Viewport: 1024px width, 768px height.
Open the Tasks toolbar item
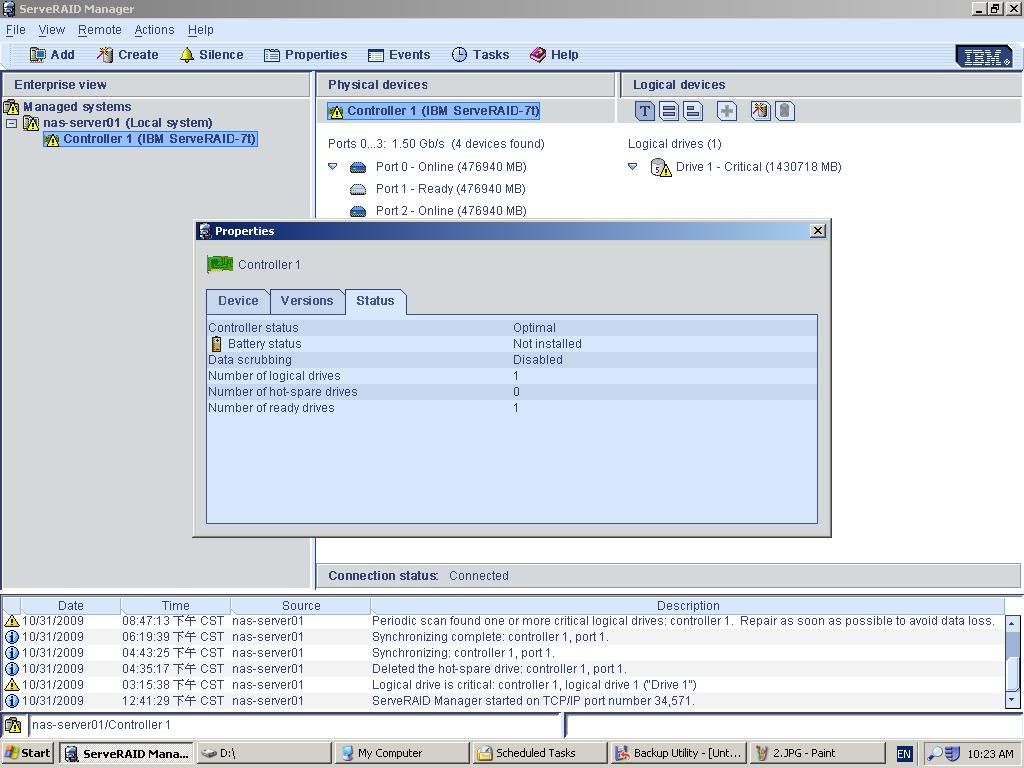(480, 55)
